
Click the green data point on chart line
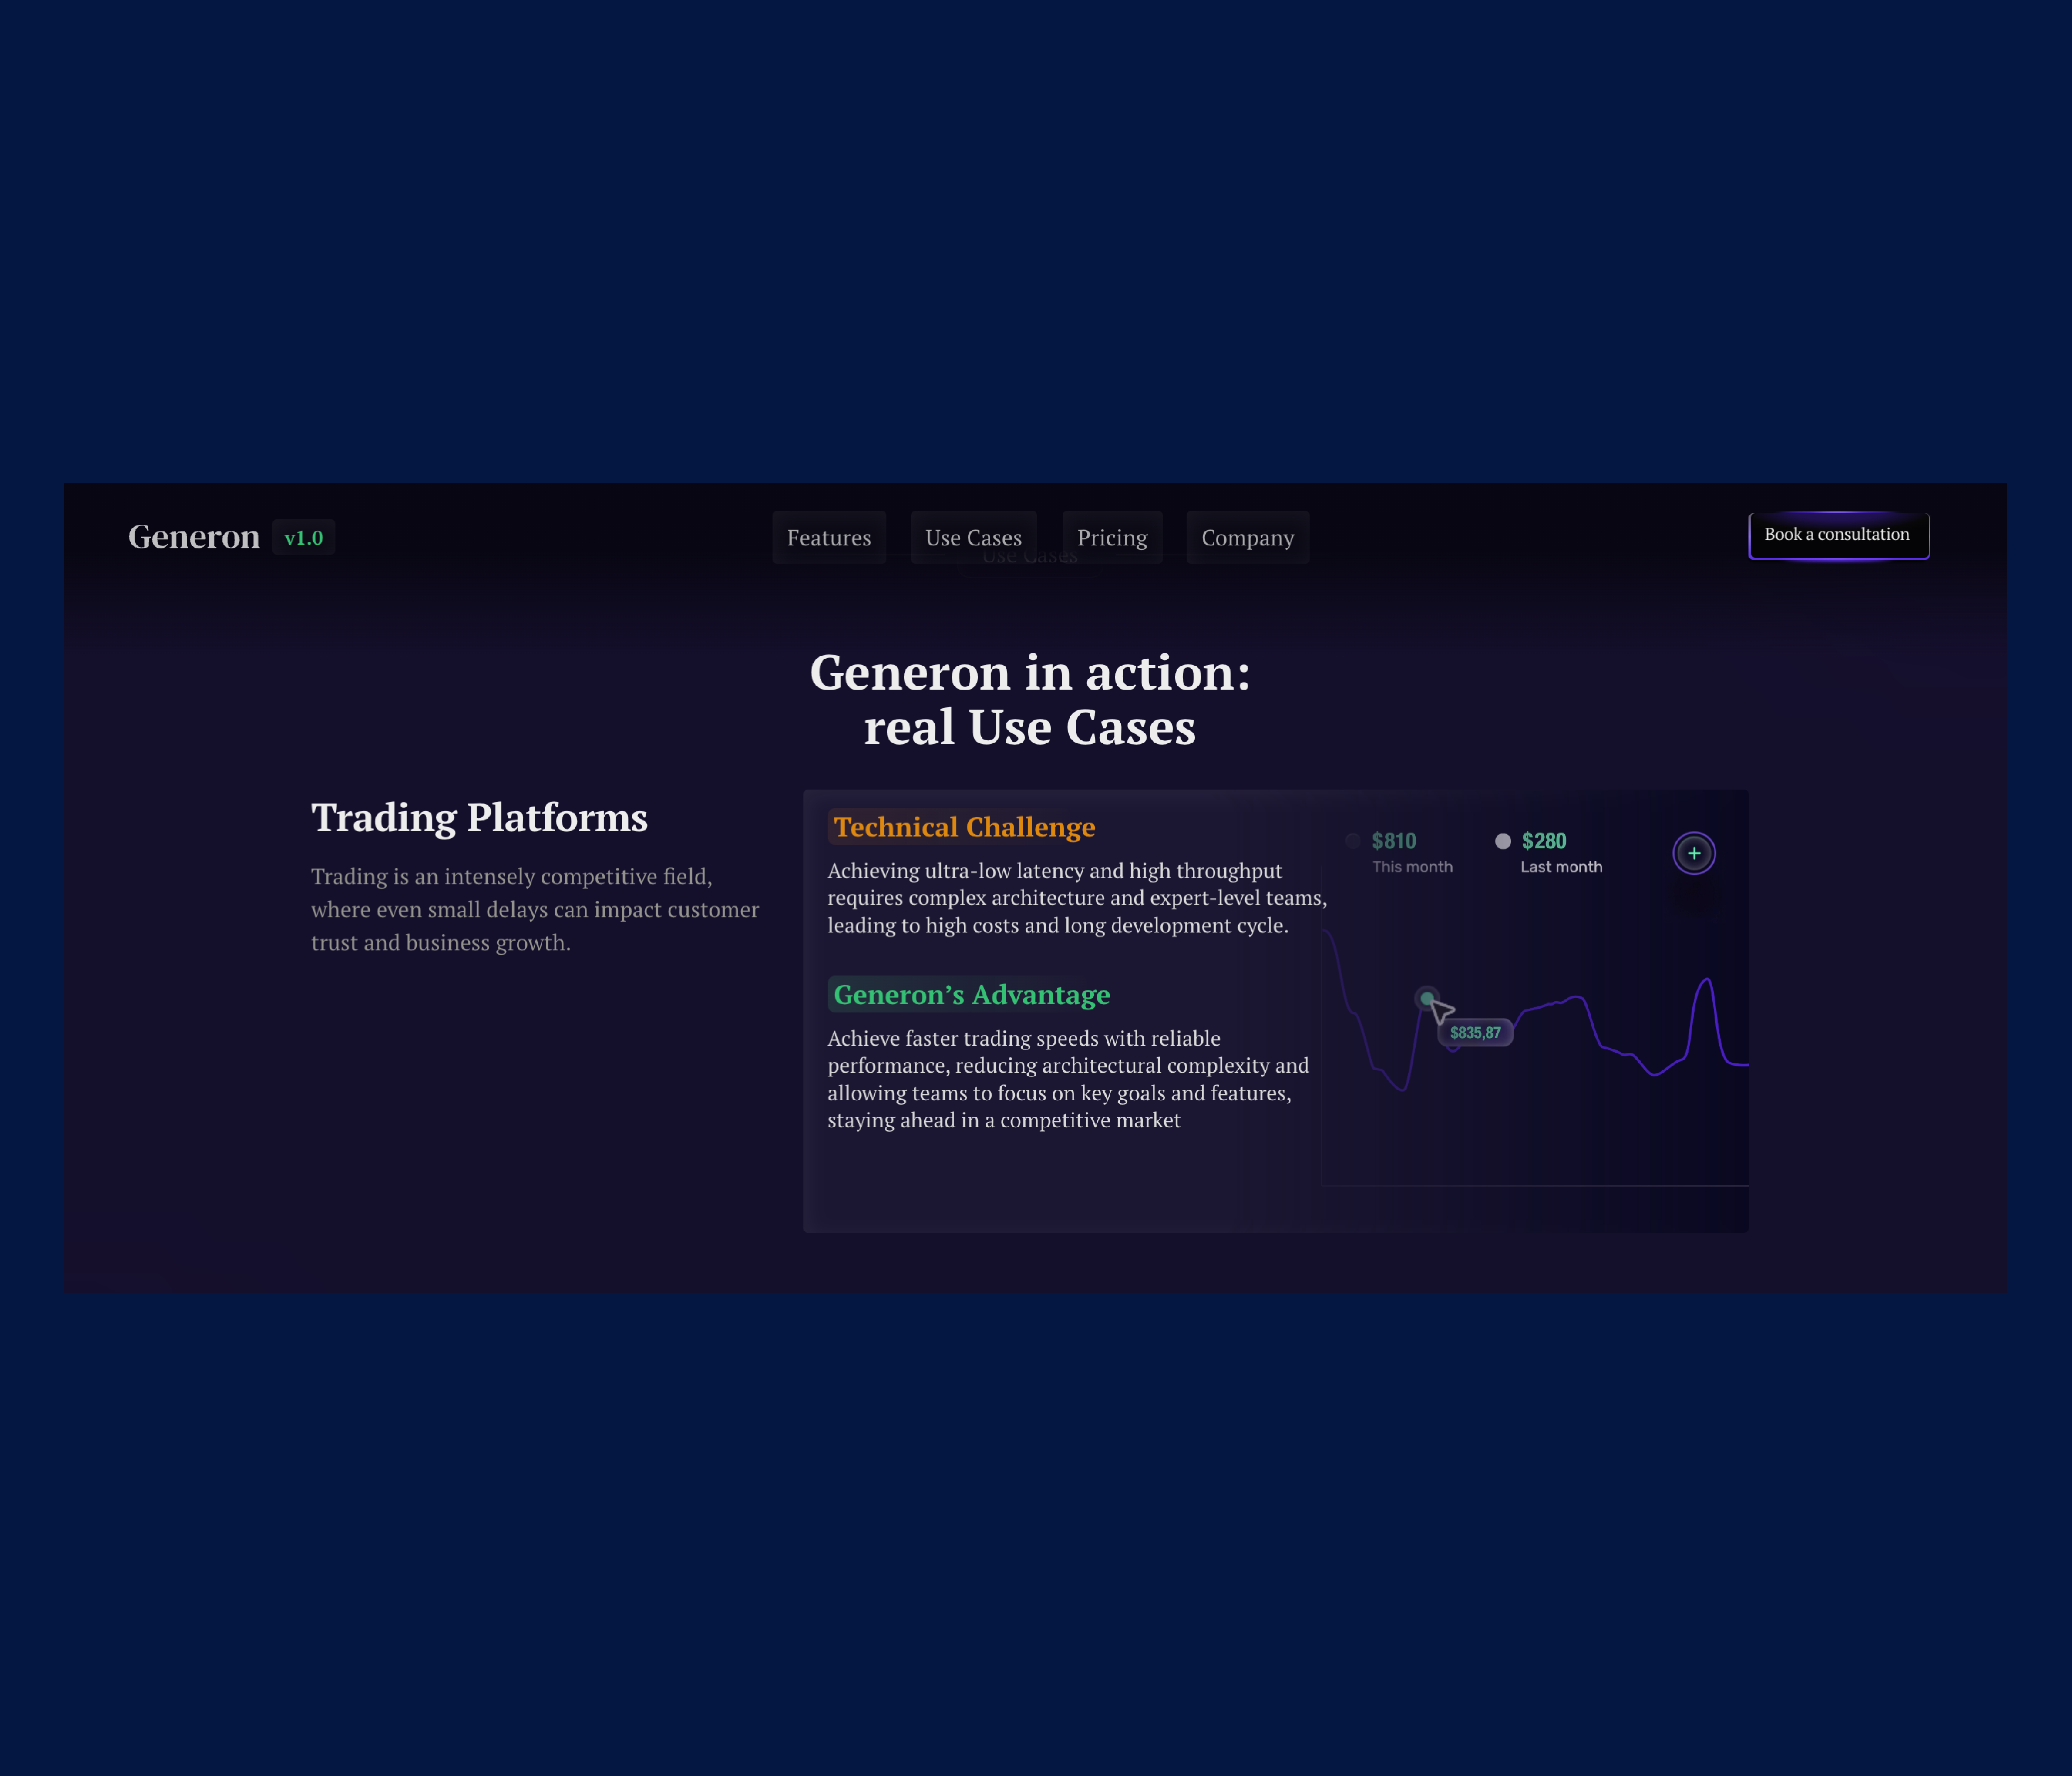(1427, 998)
